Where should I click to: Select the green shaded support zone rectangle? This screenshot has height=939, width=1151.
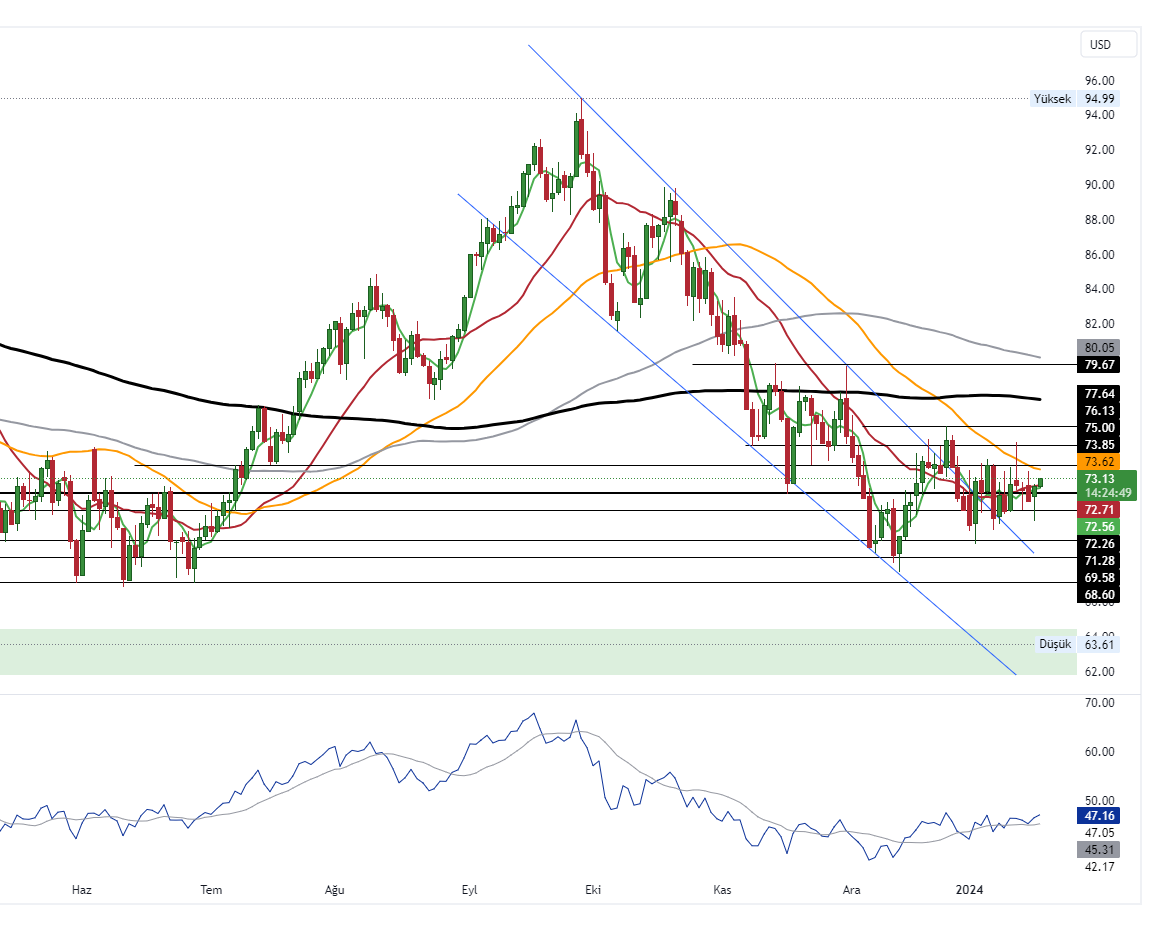[500, 652]
